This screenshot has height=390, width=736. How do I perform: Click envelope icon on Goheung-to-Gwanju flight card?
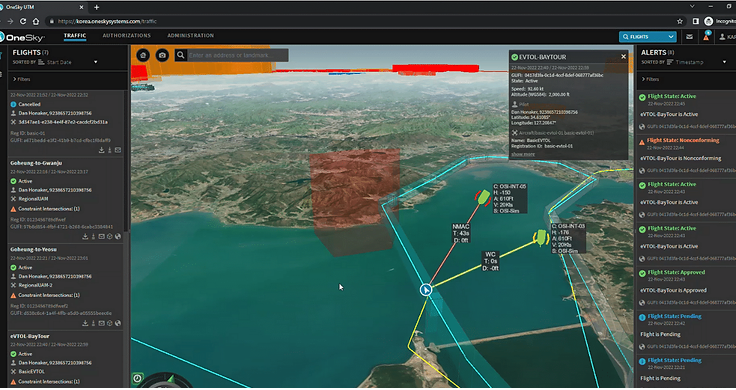[101, 237]
